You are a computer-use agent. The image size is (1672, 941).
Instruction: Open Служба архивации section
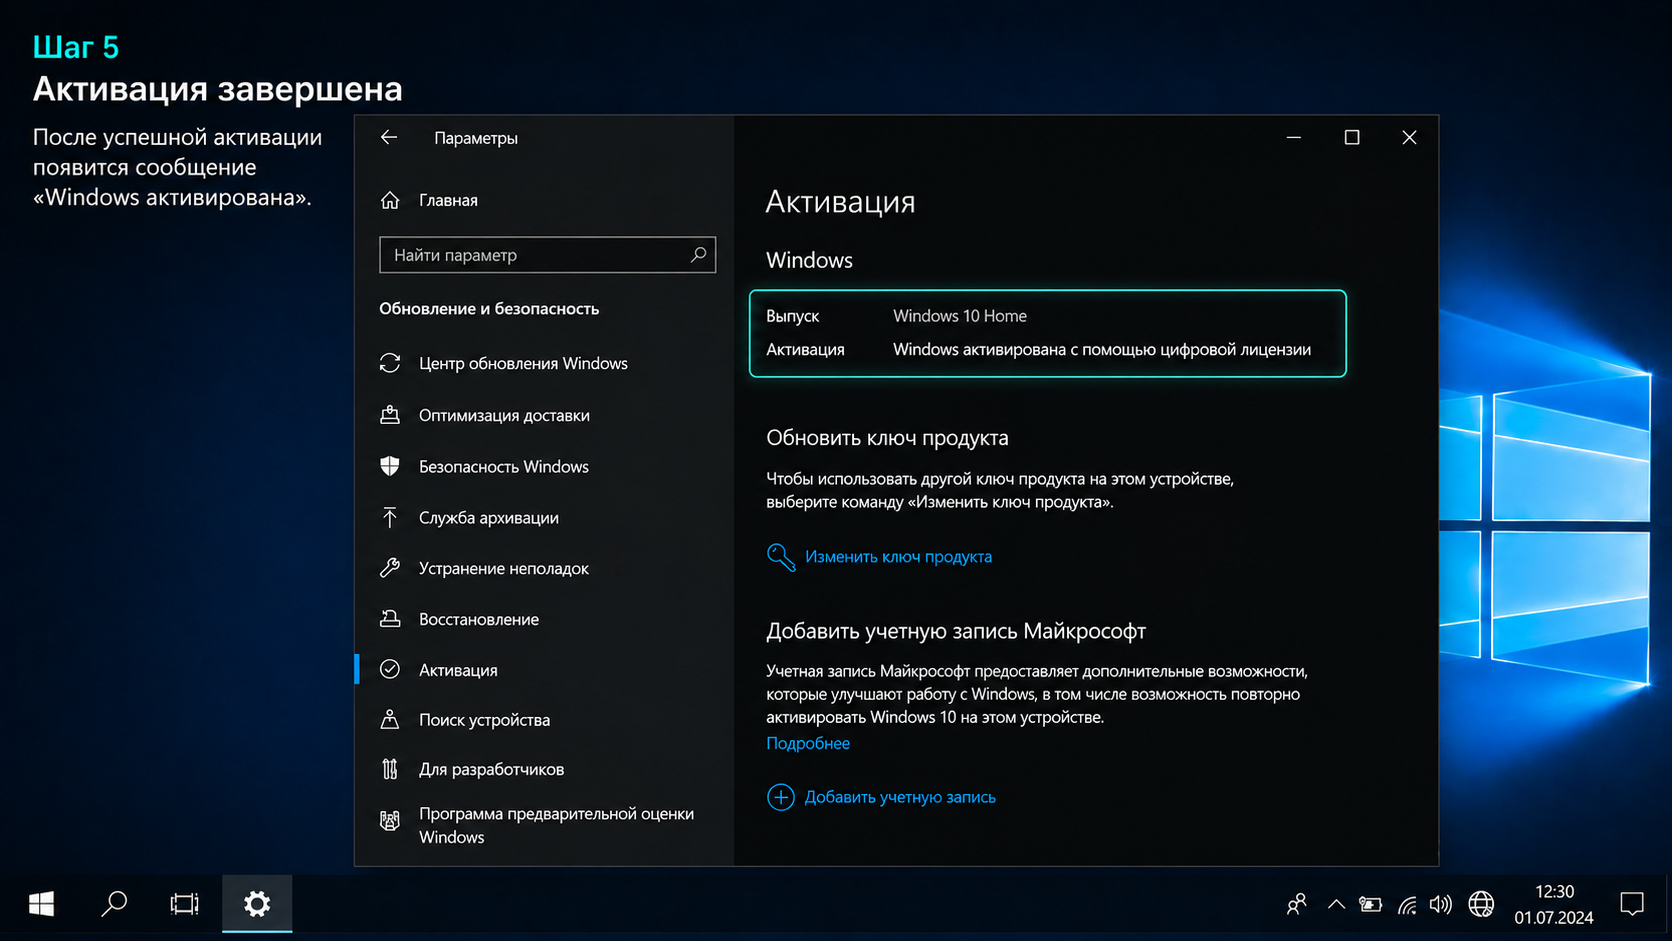click(x=489, y=518)
